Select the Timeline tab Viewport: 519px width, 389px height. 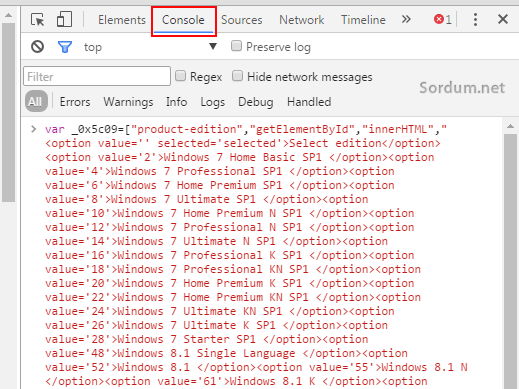point(363,20)
